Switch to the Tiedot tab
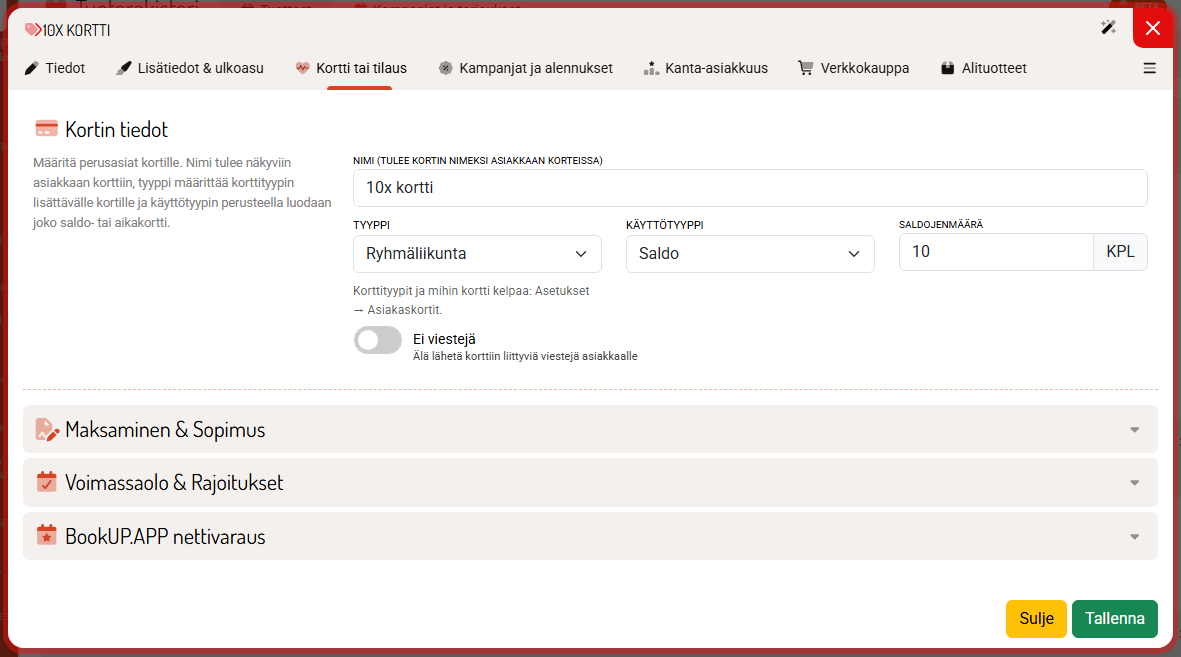Image resolution: width=1181 pixels, height=657 pixels. click(55, 69)
